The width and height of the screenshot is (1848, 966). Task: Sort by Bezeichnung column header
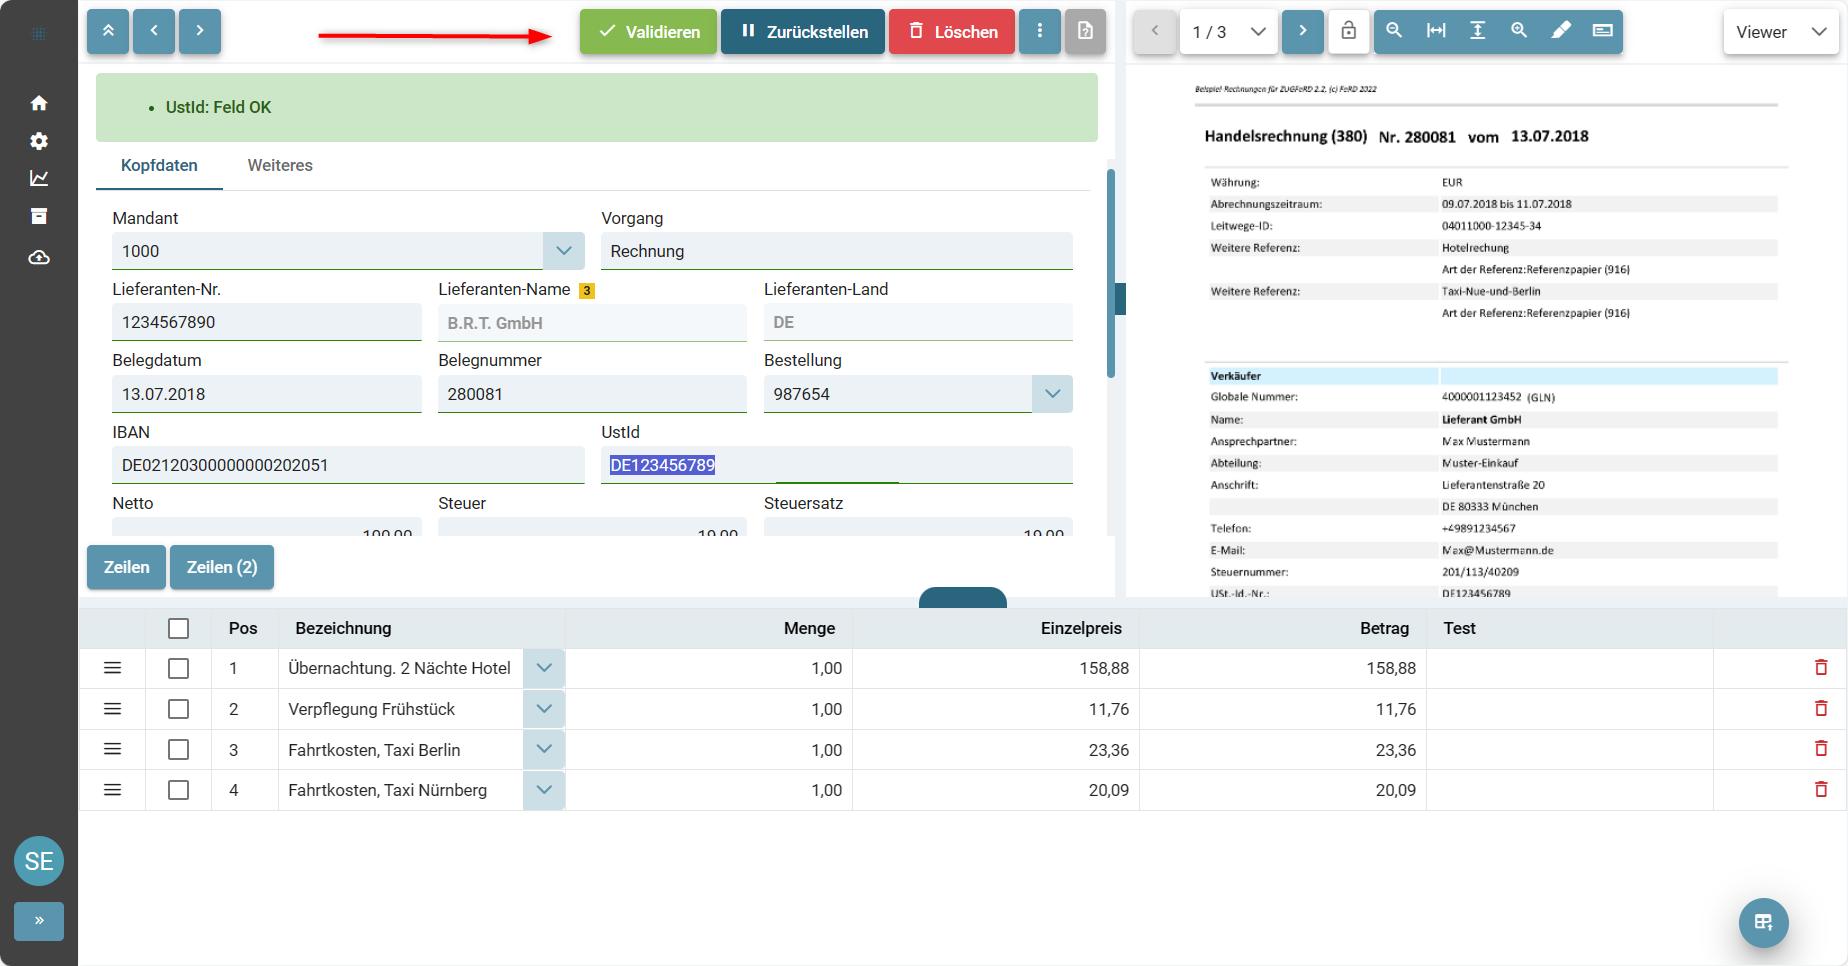point(343,628)
